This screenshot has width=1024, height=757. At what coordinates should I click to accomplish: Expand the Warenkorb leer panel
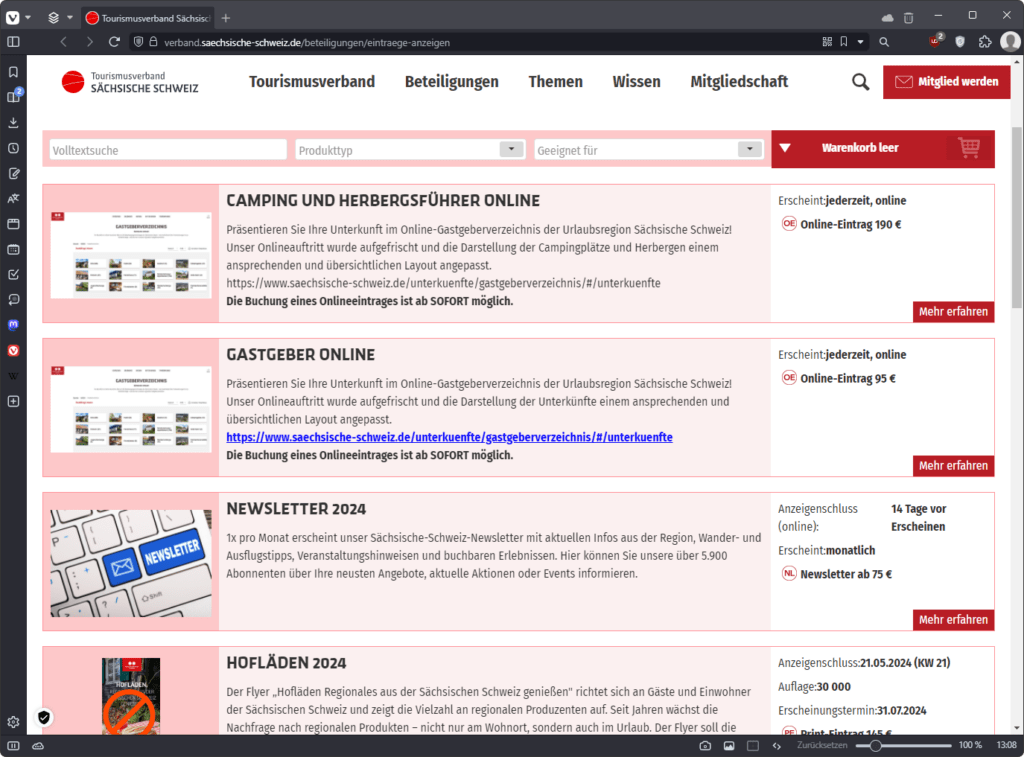(785, 148)
